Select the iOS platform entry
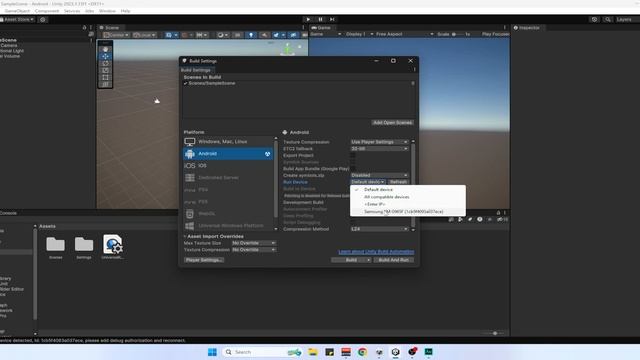This screenshot has height=360, width=640. pos(228,166)
